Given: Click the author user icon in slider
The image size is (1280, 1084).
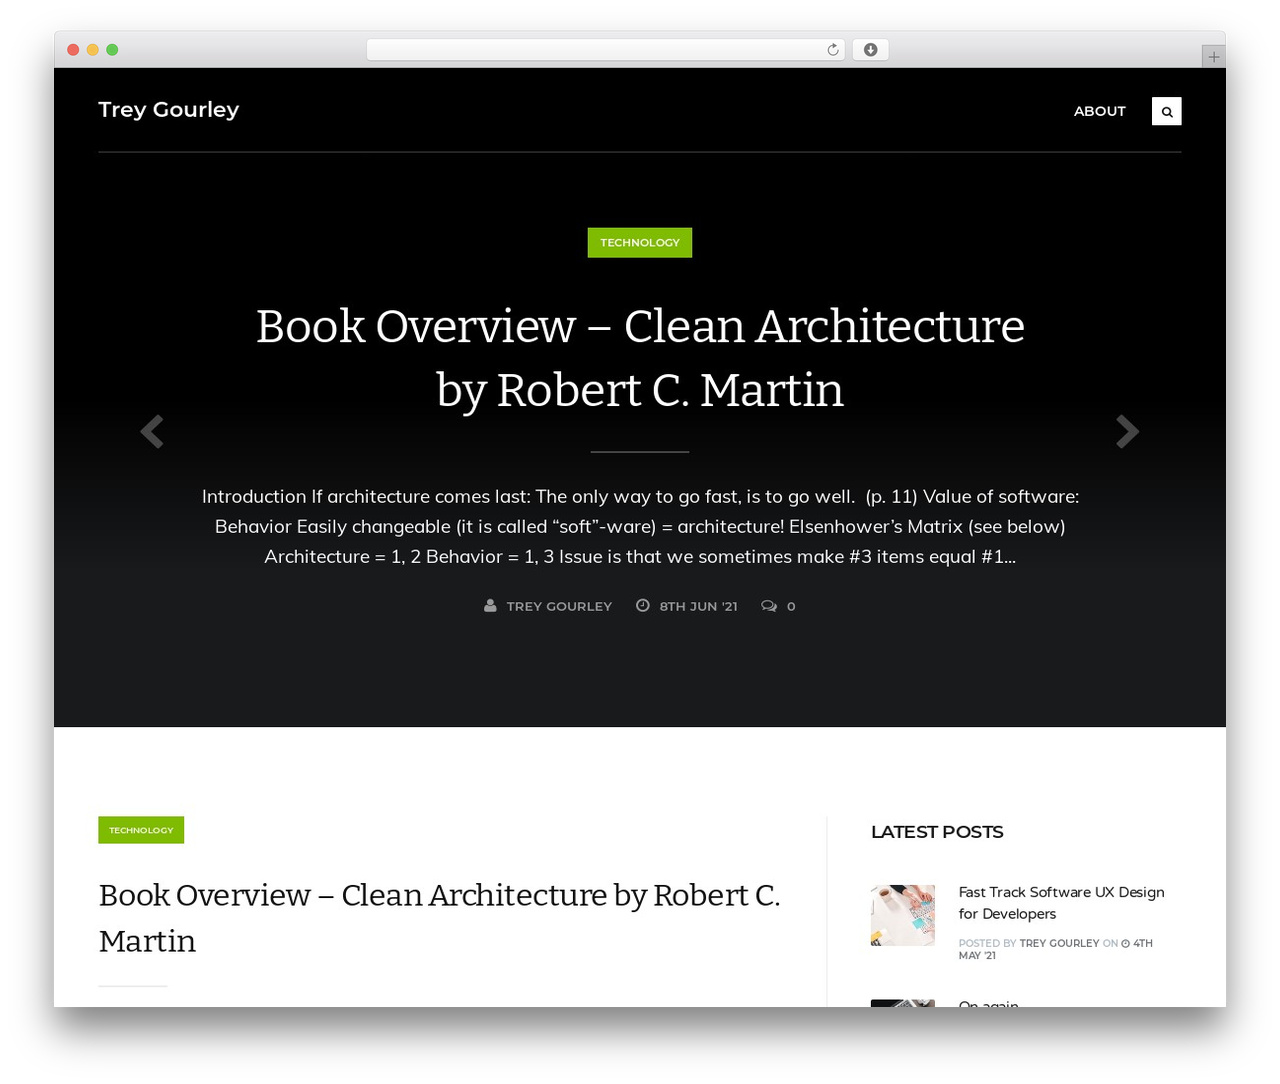Looking at the screenshot, I should pyautogui.click(x=490, y=605).
